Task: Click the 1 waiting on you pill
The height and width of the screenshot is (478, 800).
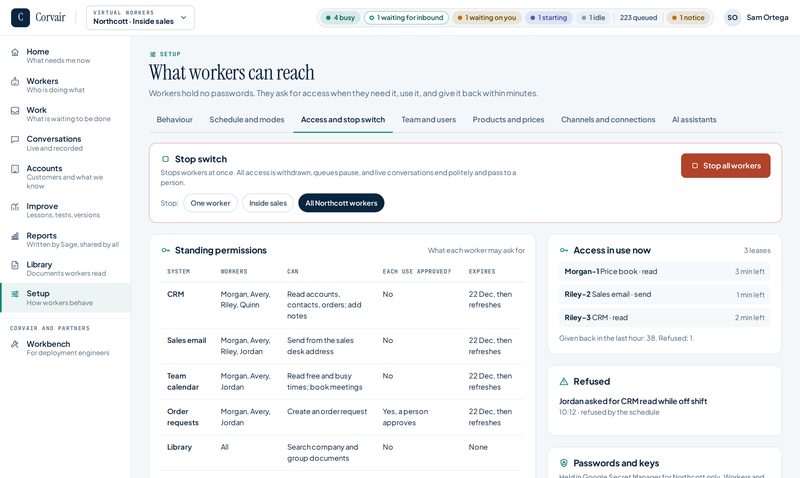Action: (486, 18)
